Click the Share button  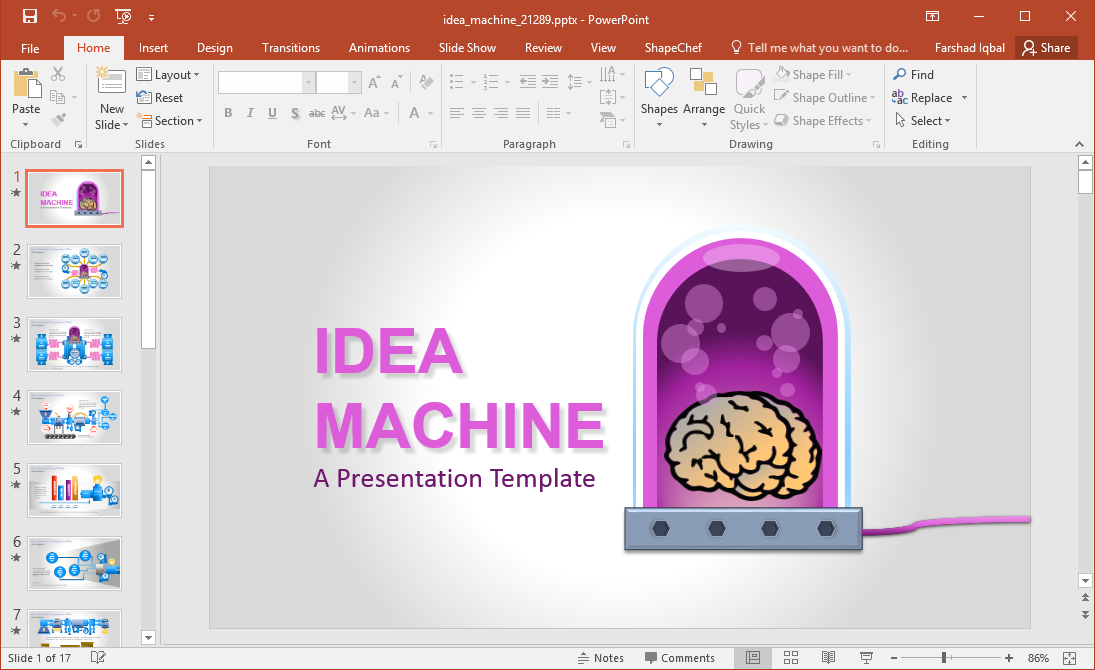pos(1045,48)
